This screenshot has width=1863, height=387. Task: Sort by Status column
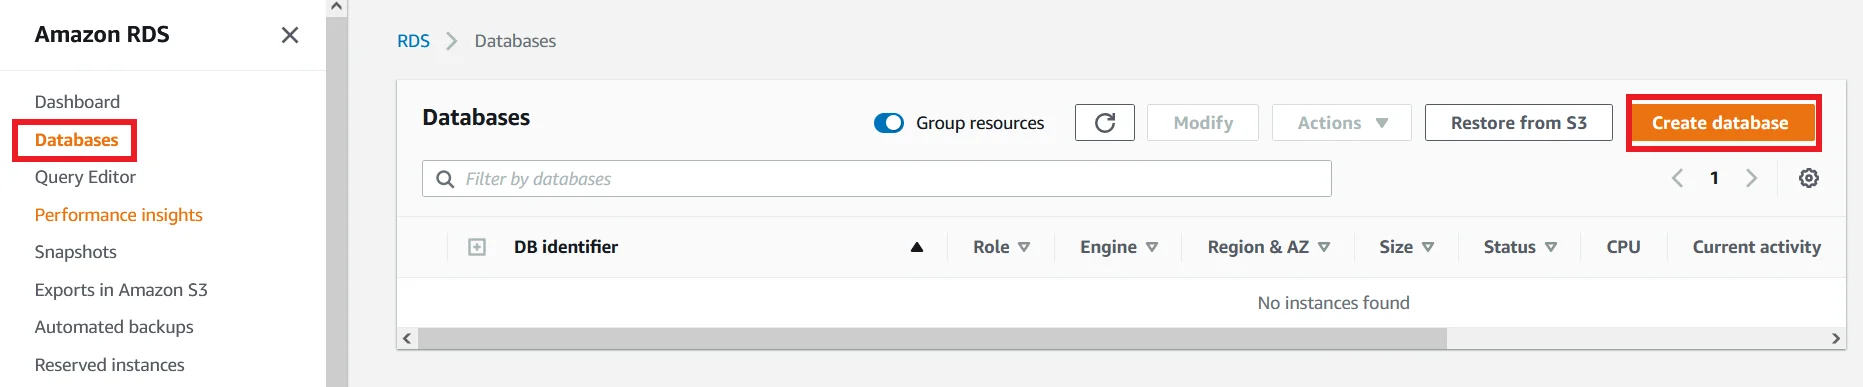(1520, 247)
